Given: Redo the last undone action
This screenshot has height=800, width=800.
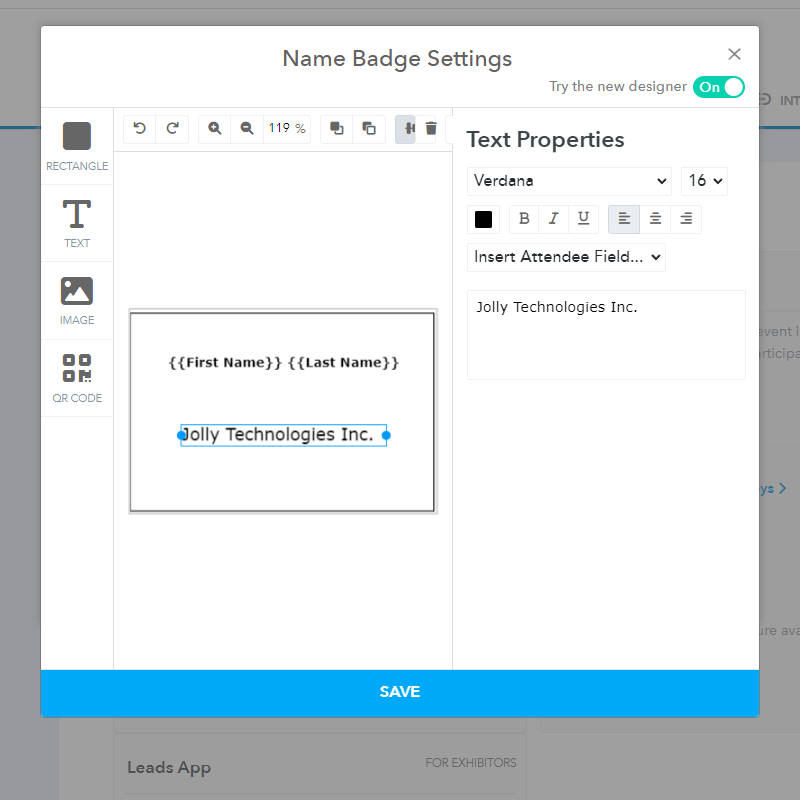Looking at the screenshot, I should tap(172, 129).
